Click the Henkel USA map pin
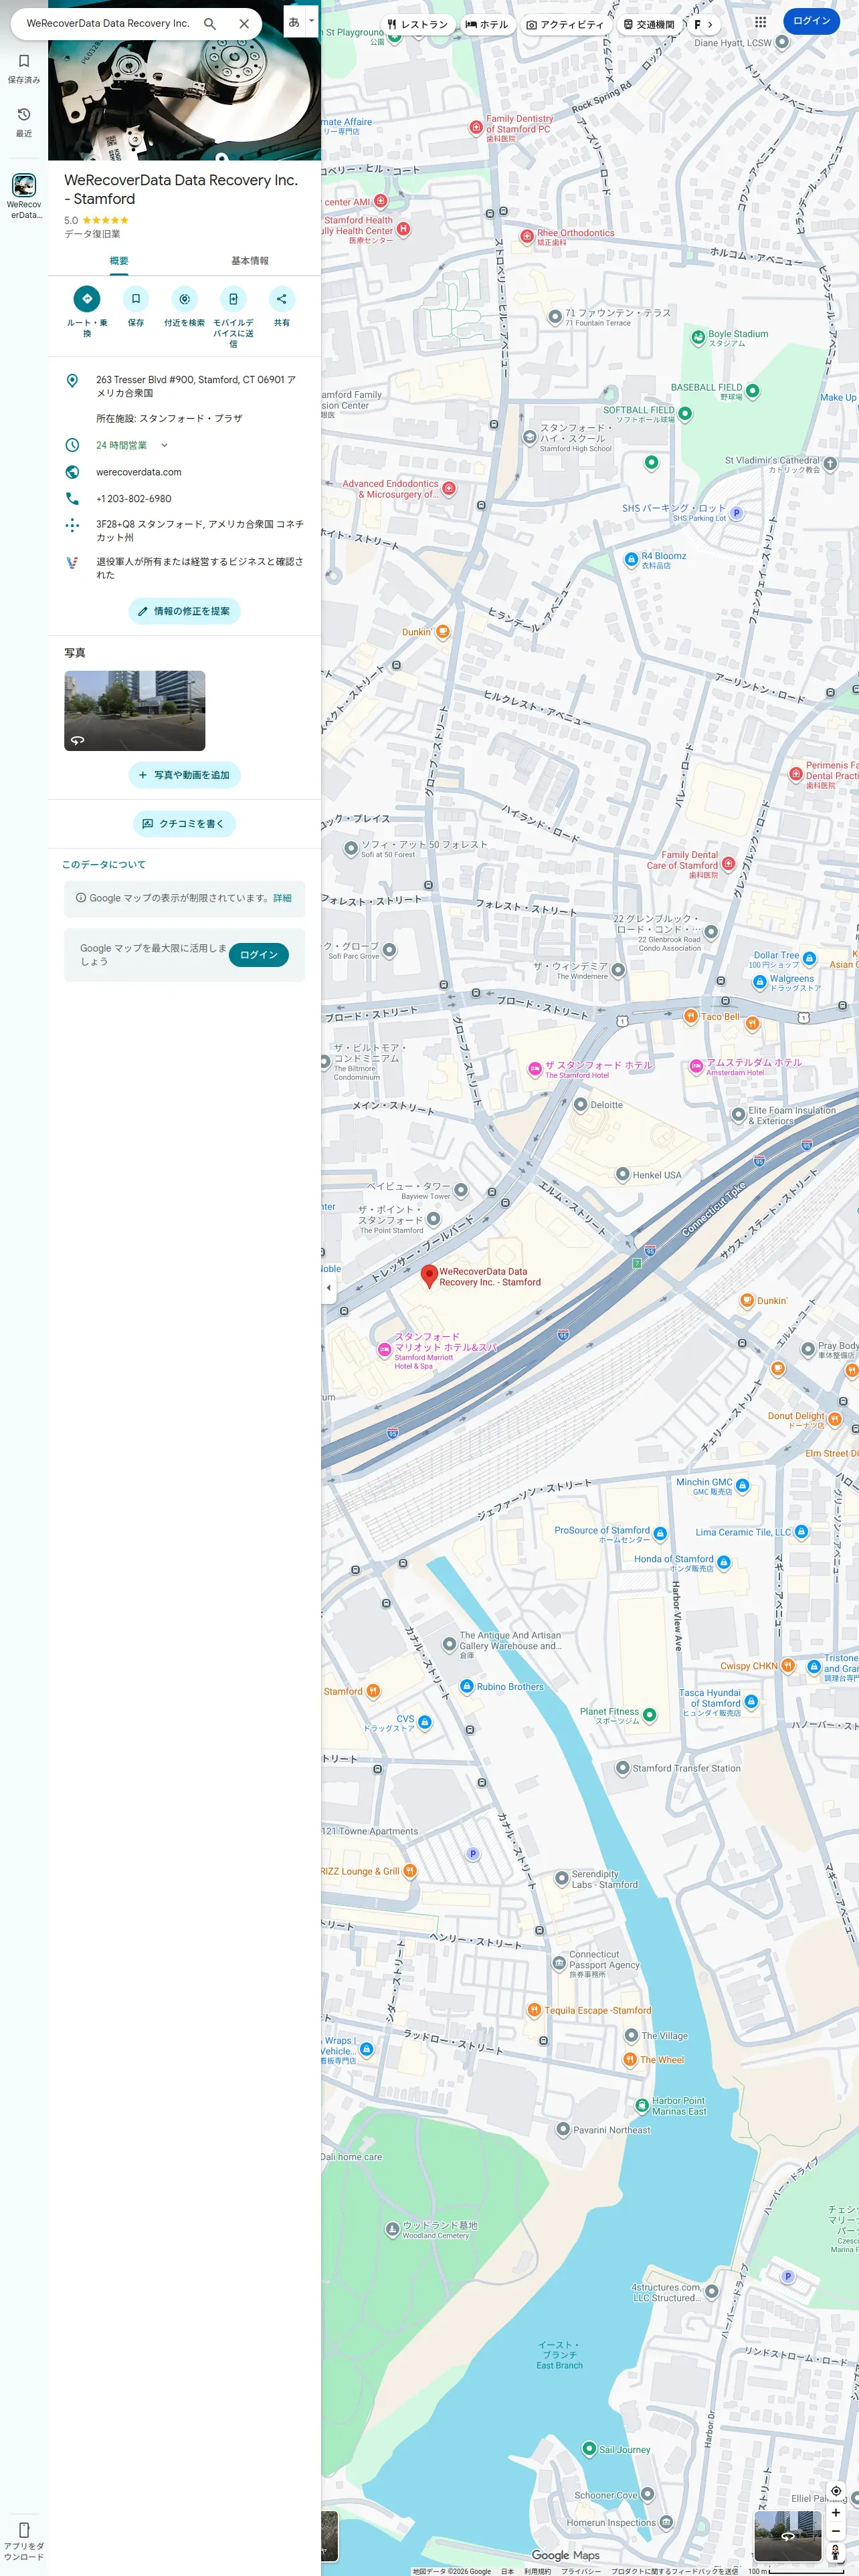 coord(623,1174)
